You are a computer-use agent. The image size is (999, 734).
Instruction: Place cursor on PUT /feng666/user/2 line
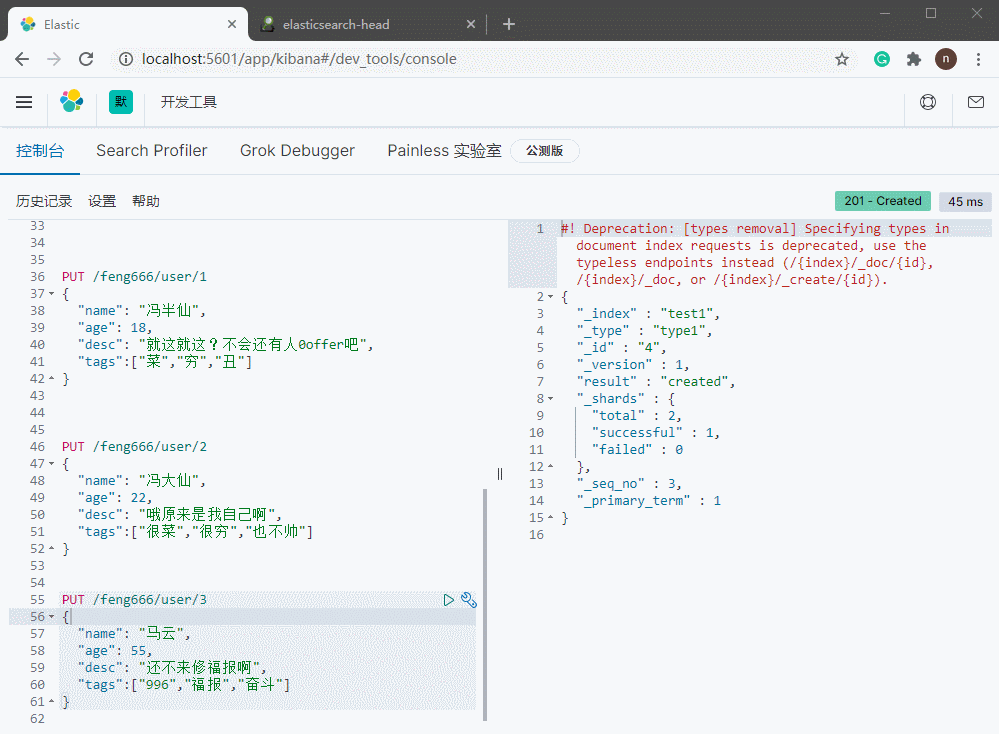134,447
